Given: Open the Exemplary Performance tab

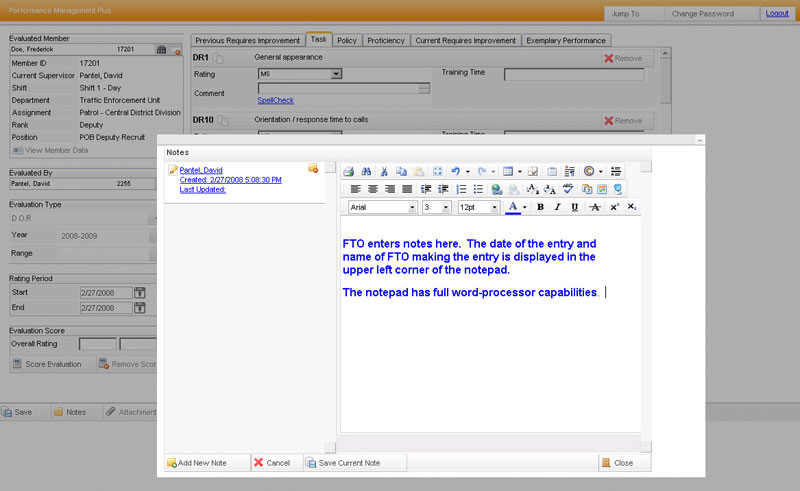Looking at the screenshot, I should [566, 40].
